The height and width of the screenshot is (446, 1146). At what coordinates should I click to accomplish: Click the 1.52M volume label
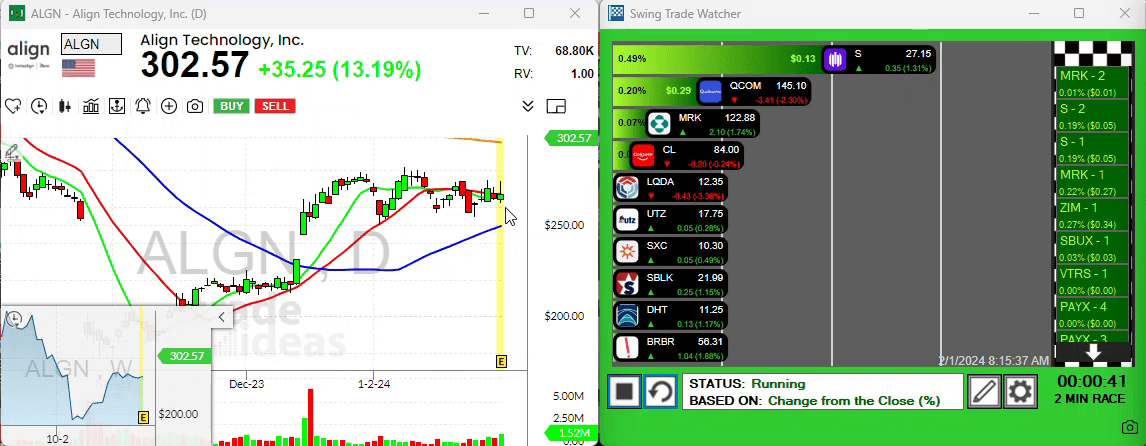pos(572,434)
